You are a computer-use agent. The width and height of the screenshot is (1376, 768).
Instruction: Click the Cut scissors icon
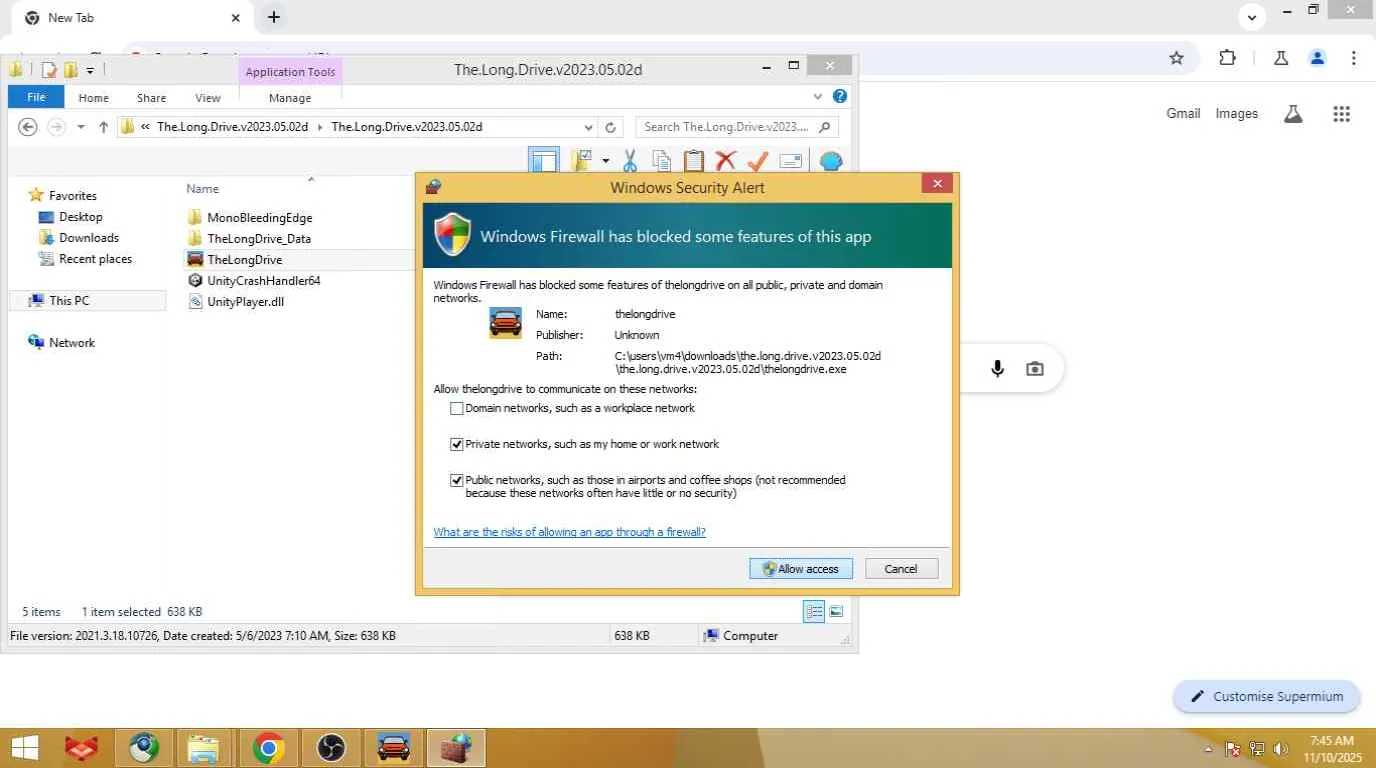pyautogui.click(x=630, y=161)
